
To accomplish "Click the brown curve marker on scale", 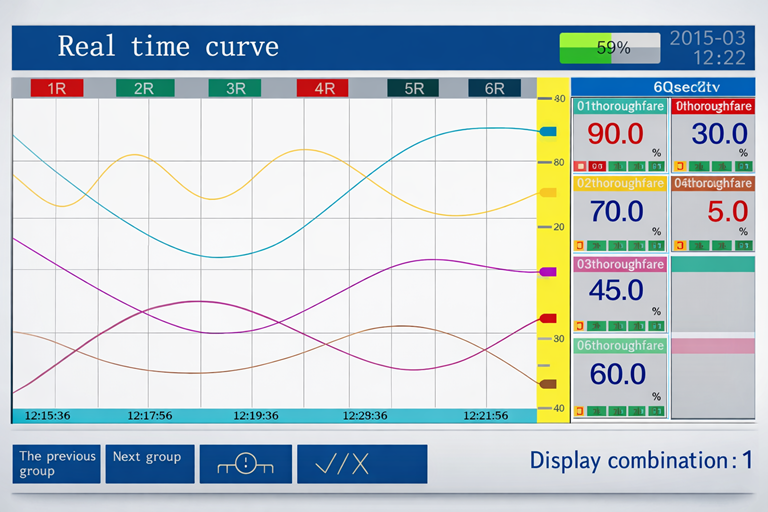I will pyautogui.click(x=547, y=383).
